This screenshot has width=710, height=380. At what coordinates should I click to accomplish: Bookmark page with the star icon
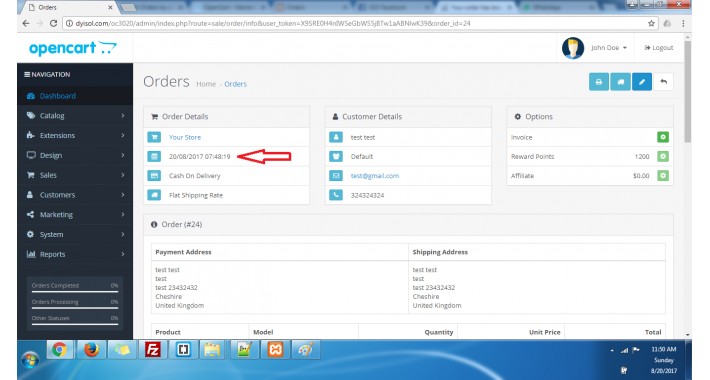(x=651, y=23)
